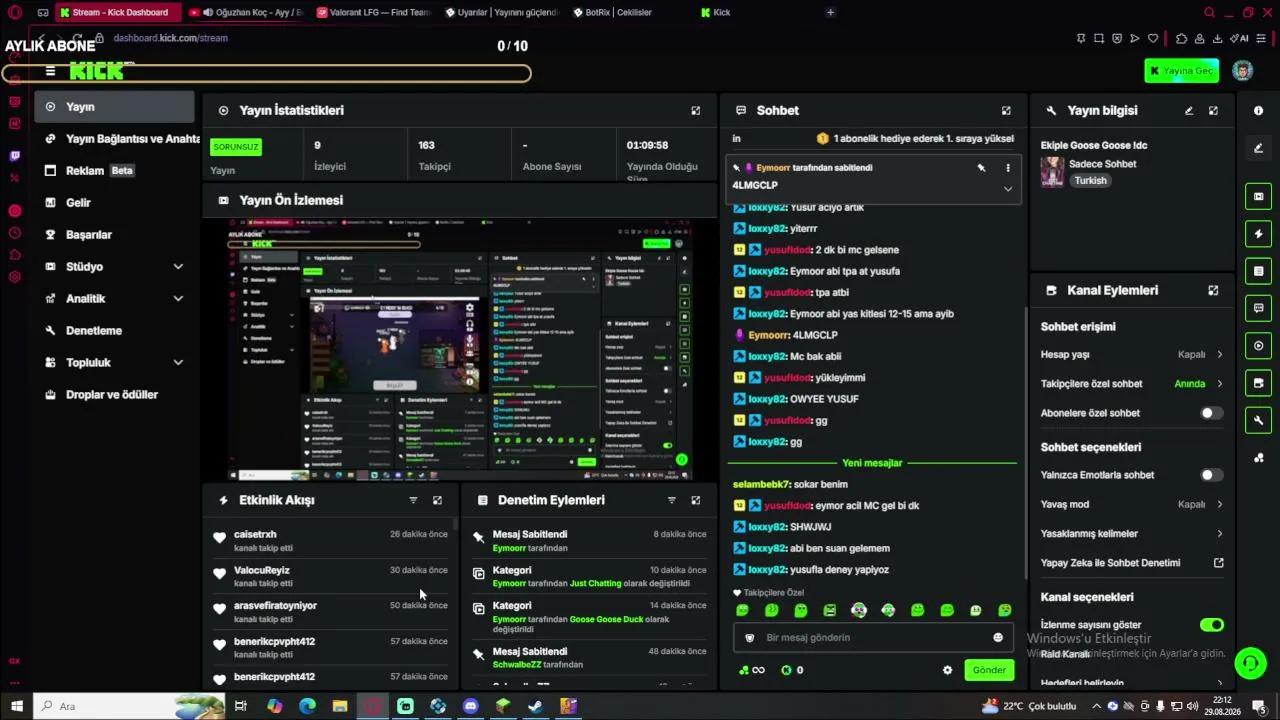Filter the Etkinlik Akışı feed
The width and height of the screenshot is (1280, 720).
coord(413,500)
